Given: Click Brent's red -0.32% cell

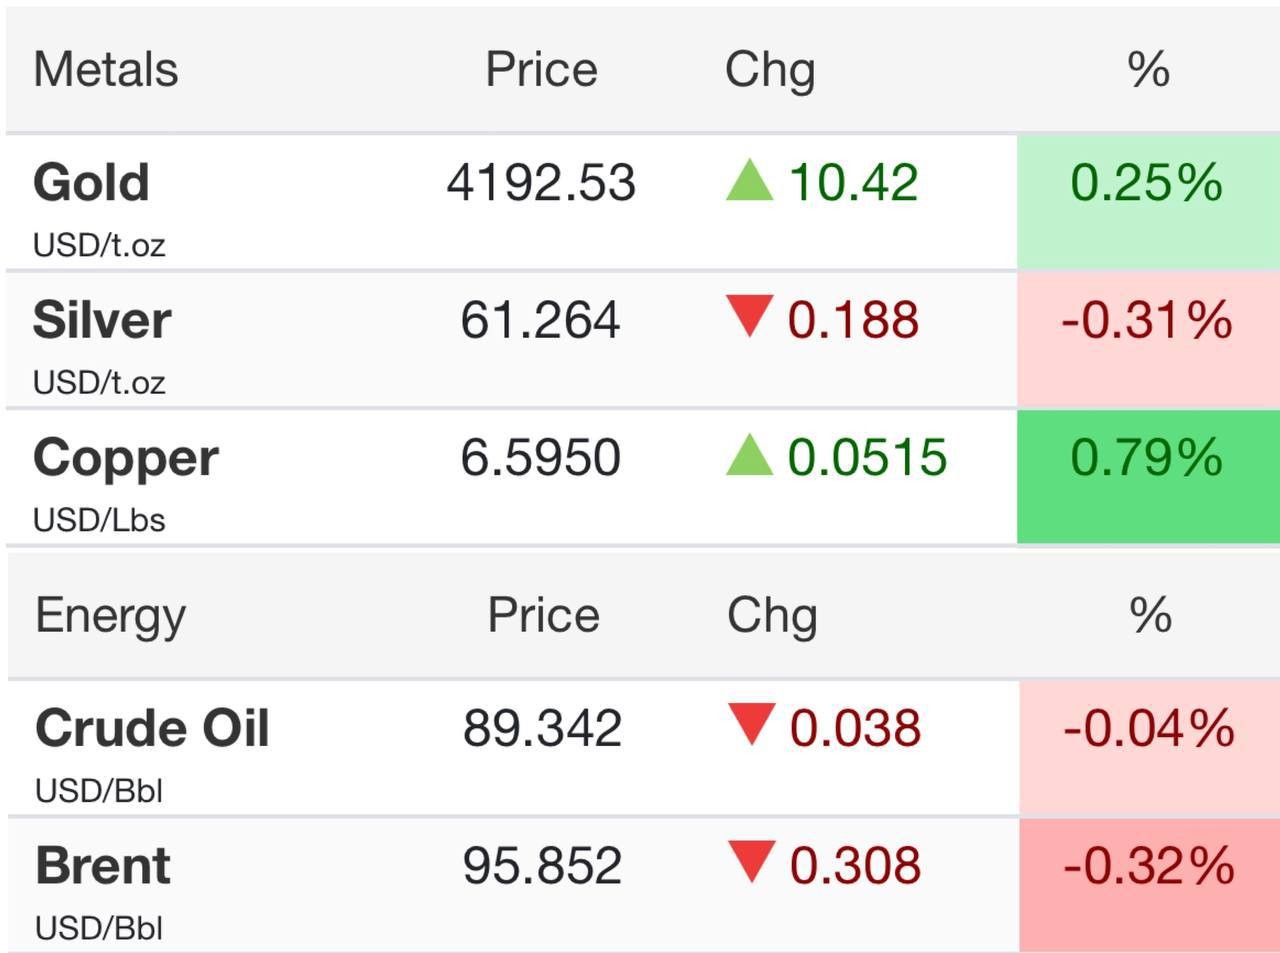Looking at the screenshot, I should (x=1149, y=885).
